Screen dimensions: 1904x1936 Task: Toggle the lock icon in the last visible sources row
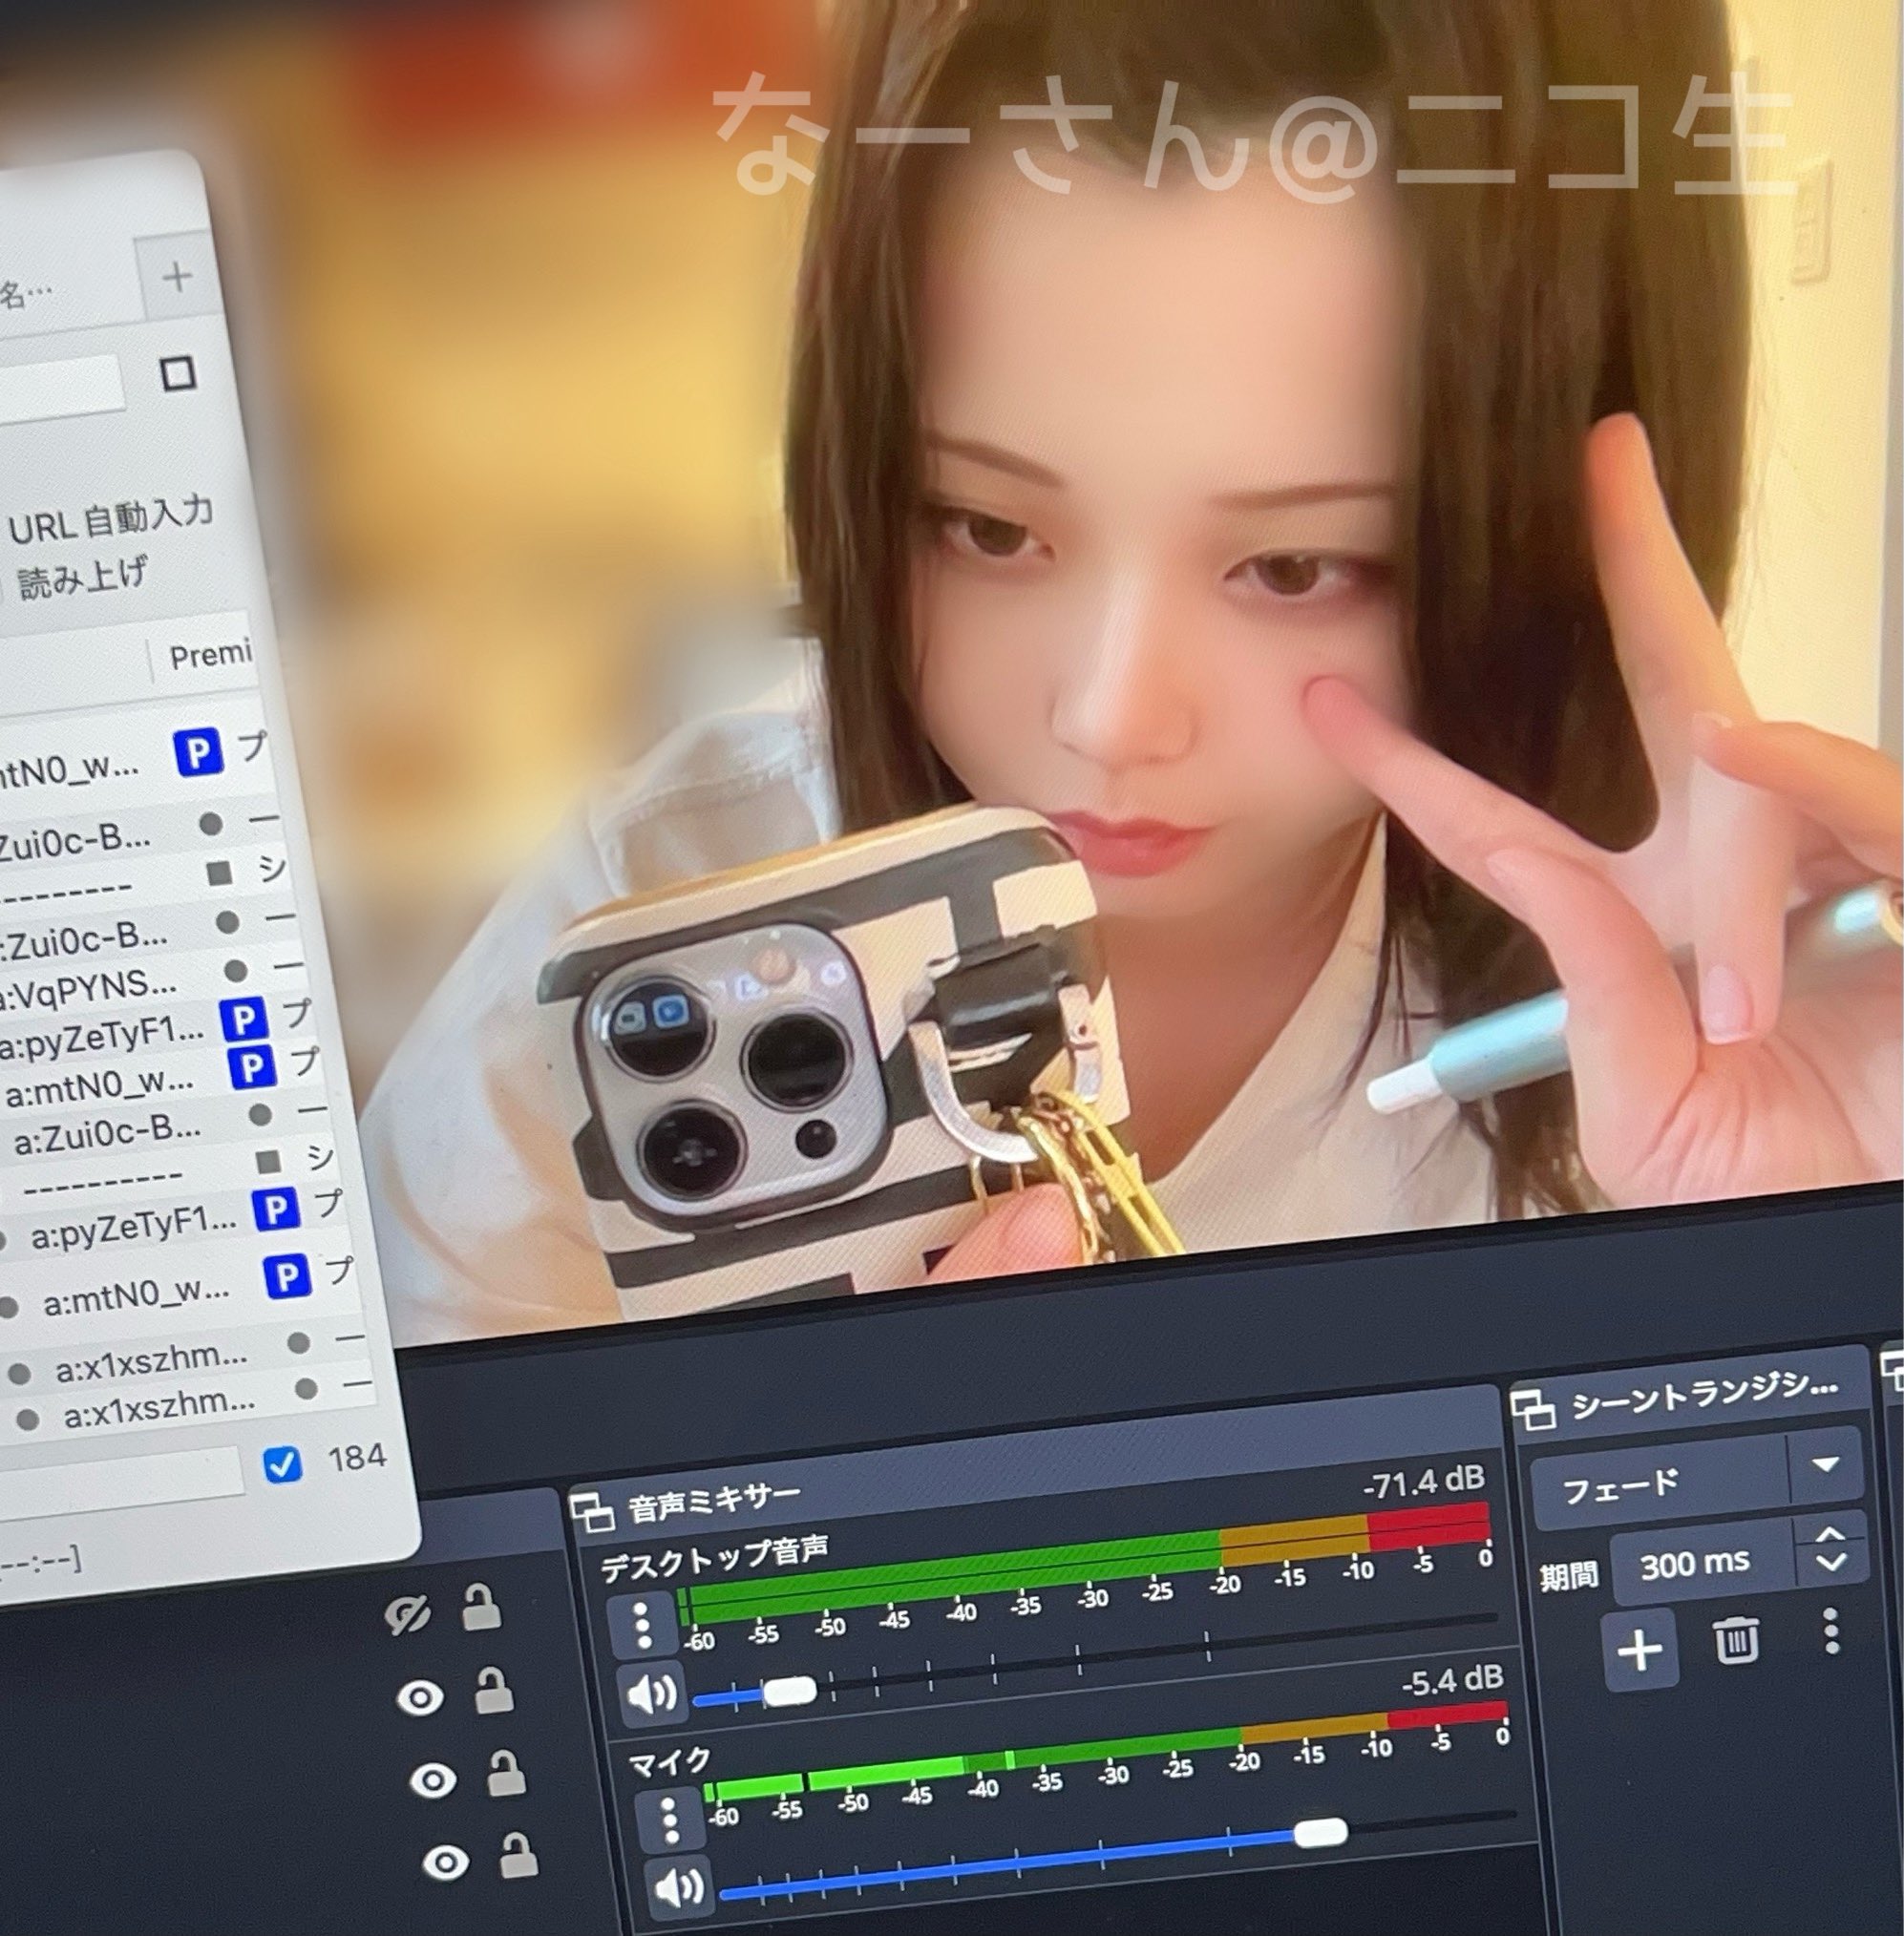point(518,1855)
